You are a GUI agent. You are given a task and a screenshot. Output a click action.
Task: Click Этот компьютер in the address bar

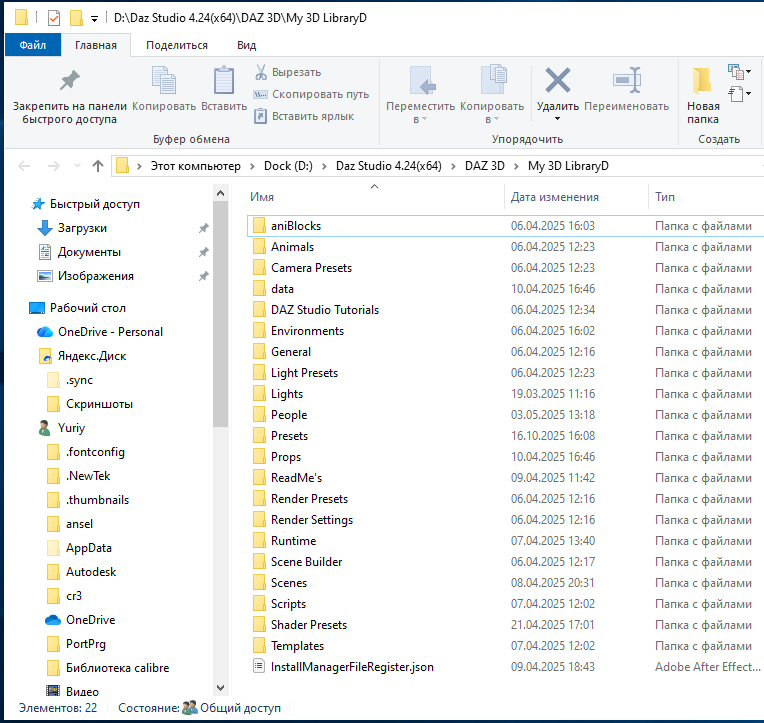(195, 166)
